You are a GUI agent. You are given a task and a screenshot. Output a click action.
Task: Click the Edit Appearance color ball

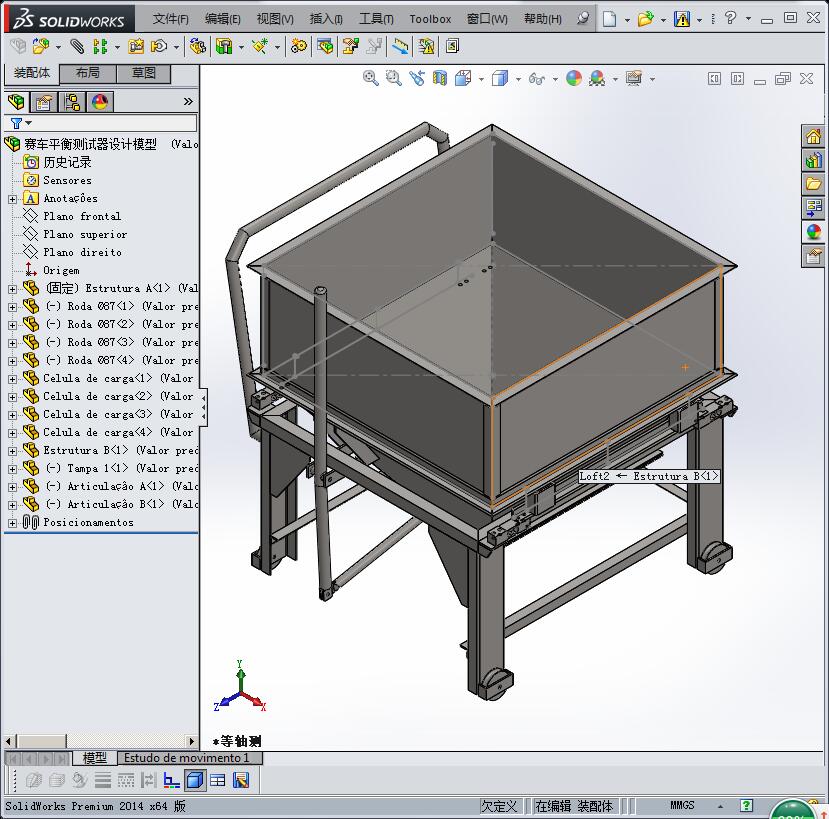tap(574, 79)
